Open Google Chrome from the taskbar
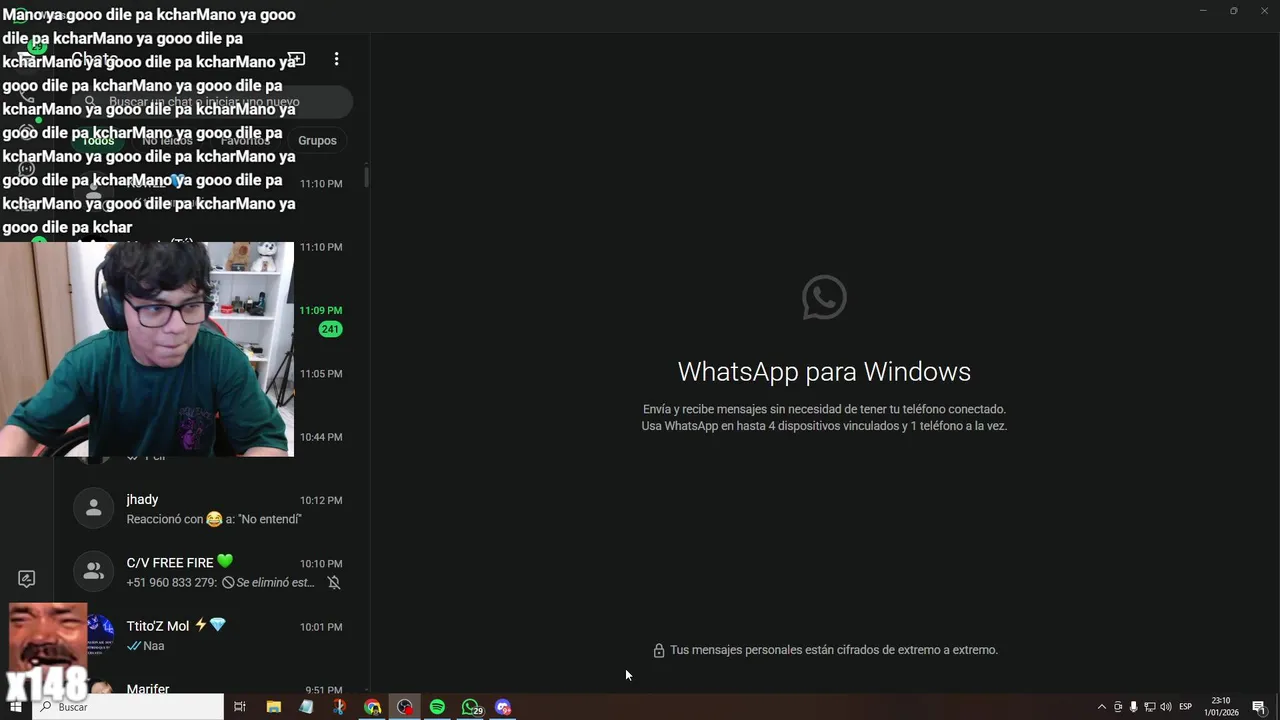This screenshot has height=720, width=1280. (372, 707)
